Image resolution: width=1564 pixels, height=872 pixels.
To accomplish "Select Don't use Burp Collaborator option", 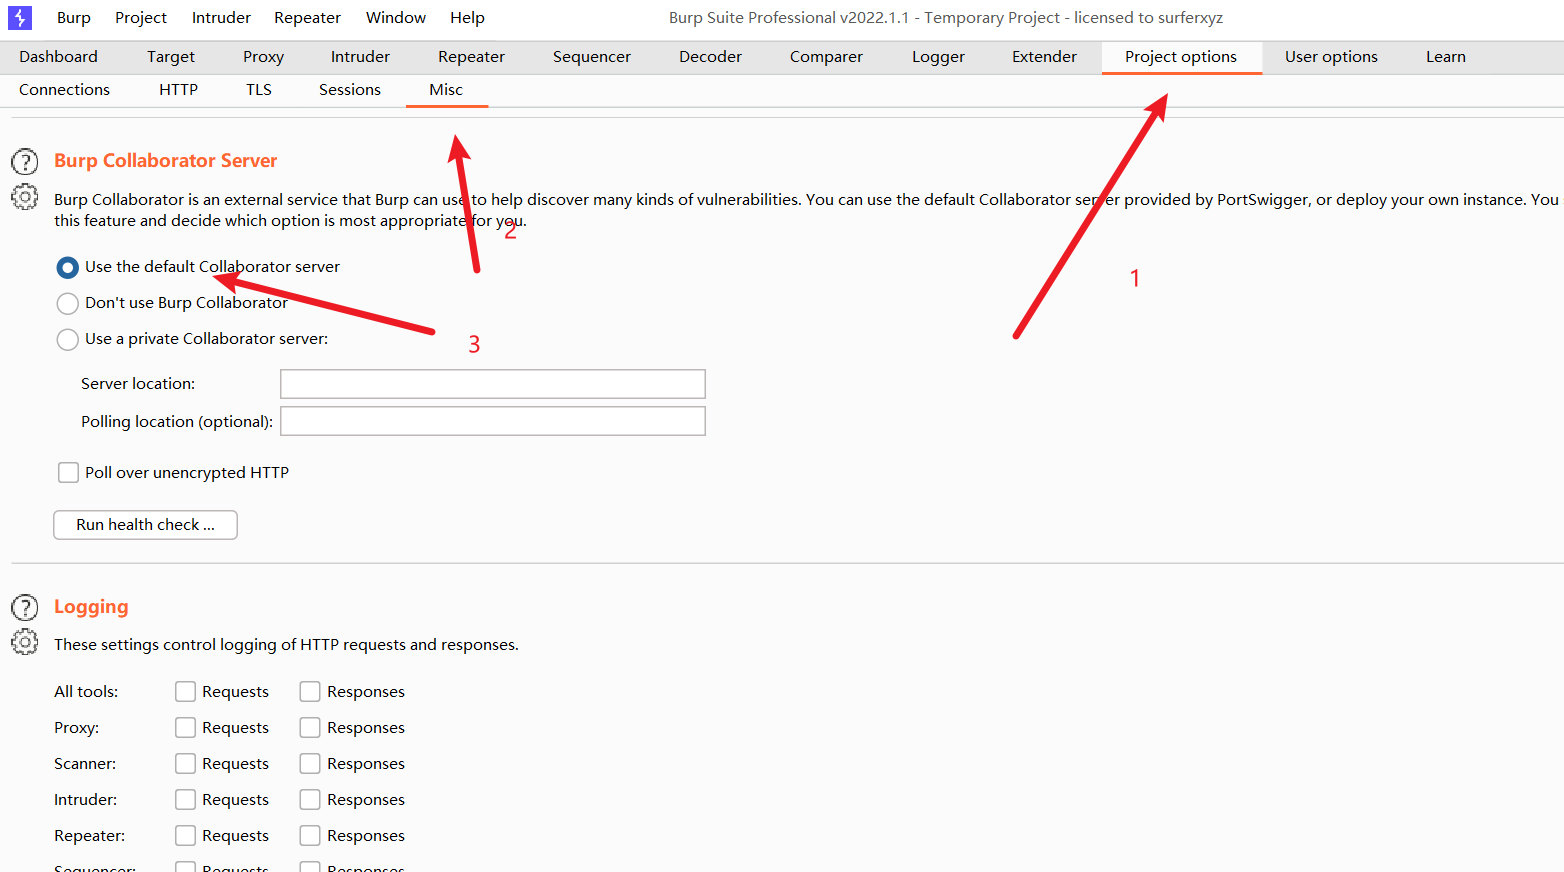I will pos(68,303).
